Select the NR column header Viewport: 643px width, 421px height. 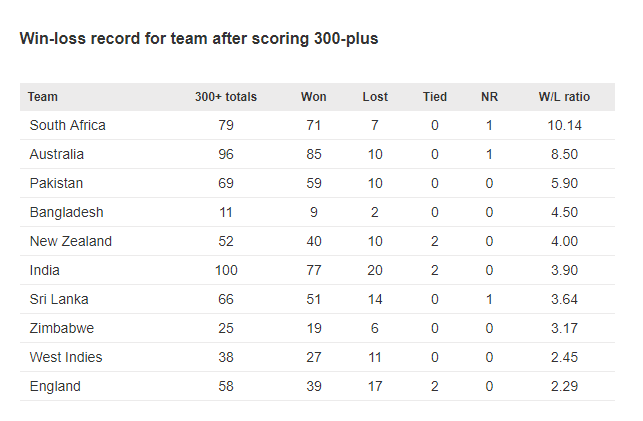coord(489,97)
